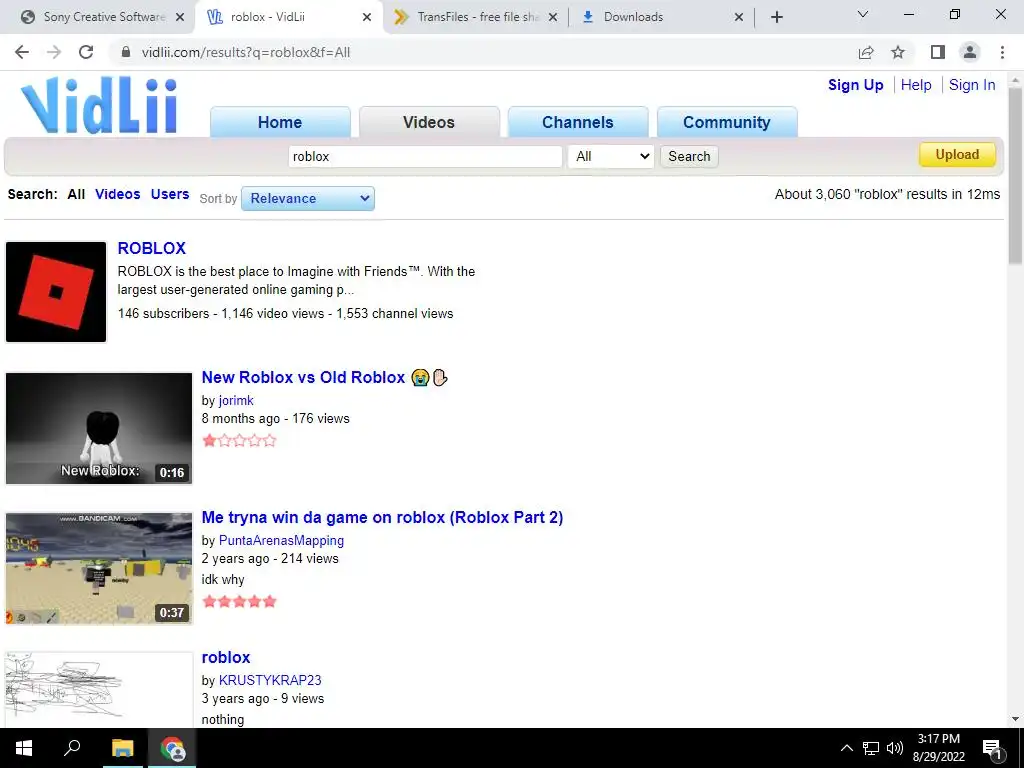This screenshot has height=768, width=1024.
Task: Open Windows taskbar search
Action: pyautogui.click(x=72, y=748)
